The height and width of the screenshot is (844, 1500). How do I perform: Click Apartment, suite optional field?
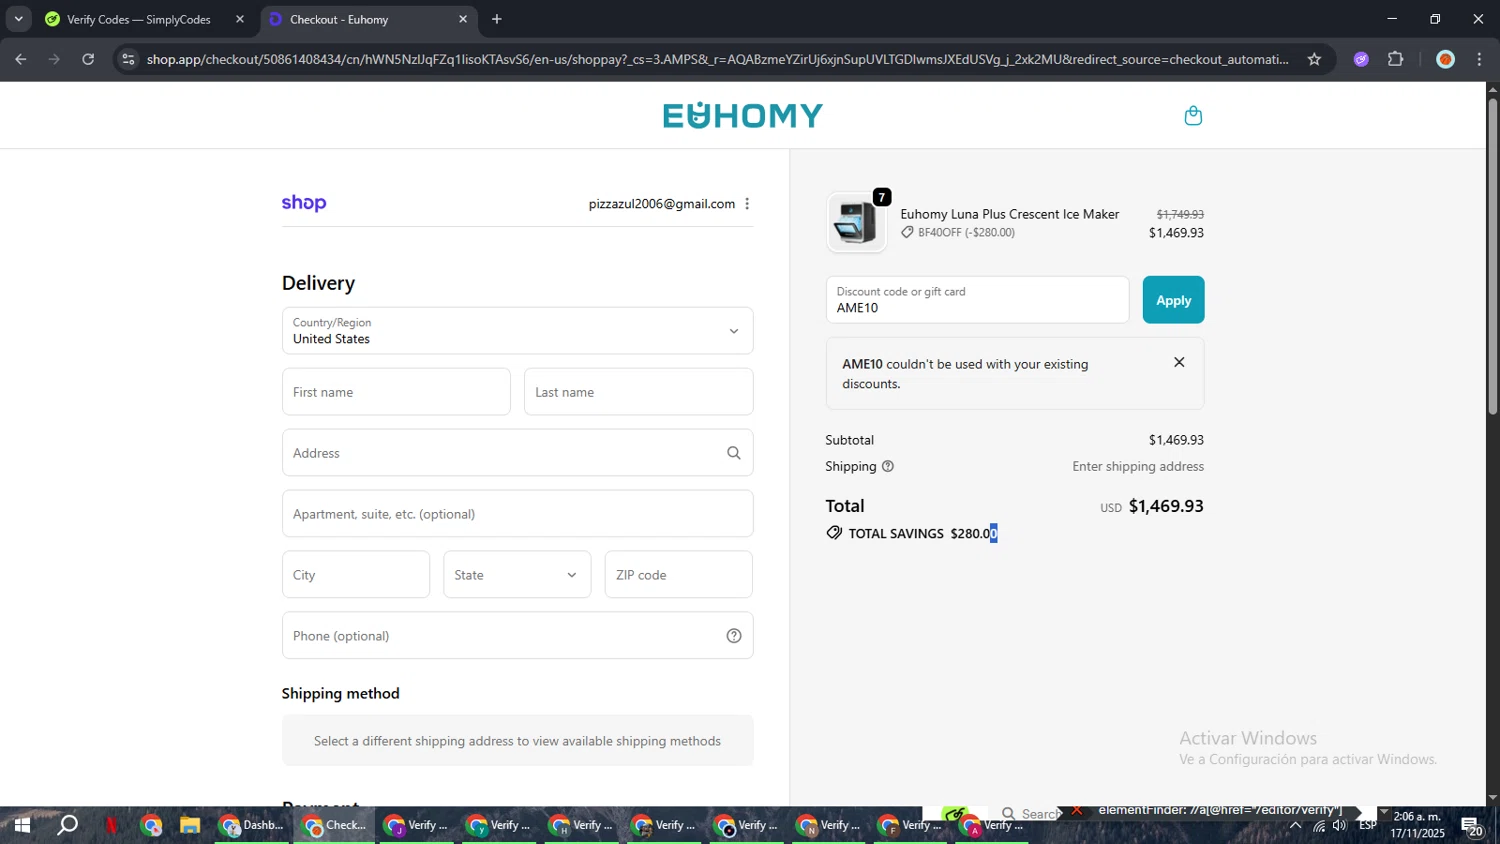click(x=517, y=514)
